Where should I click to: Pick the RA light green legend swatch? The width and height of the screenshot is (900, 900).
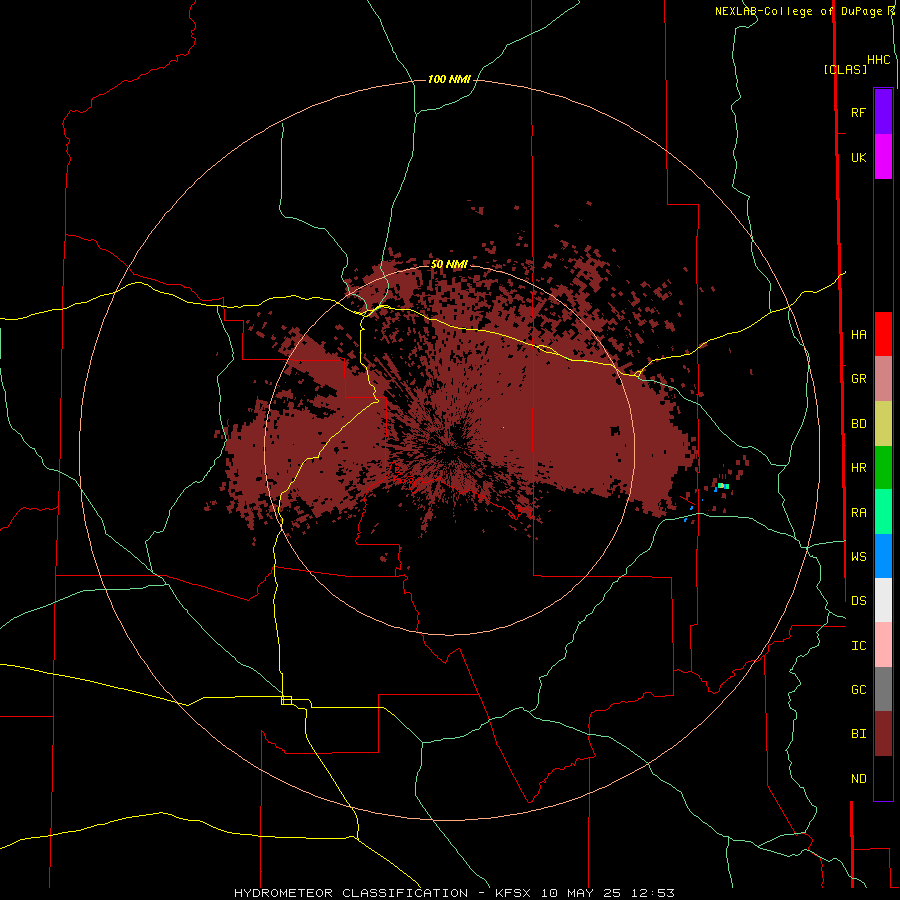point(883,512)
